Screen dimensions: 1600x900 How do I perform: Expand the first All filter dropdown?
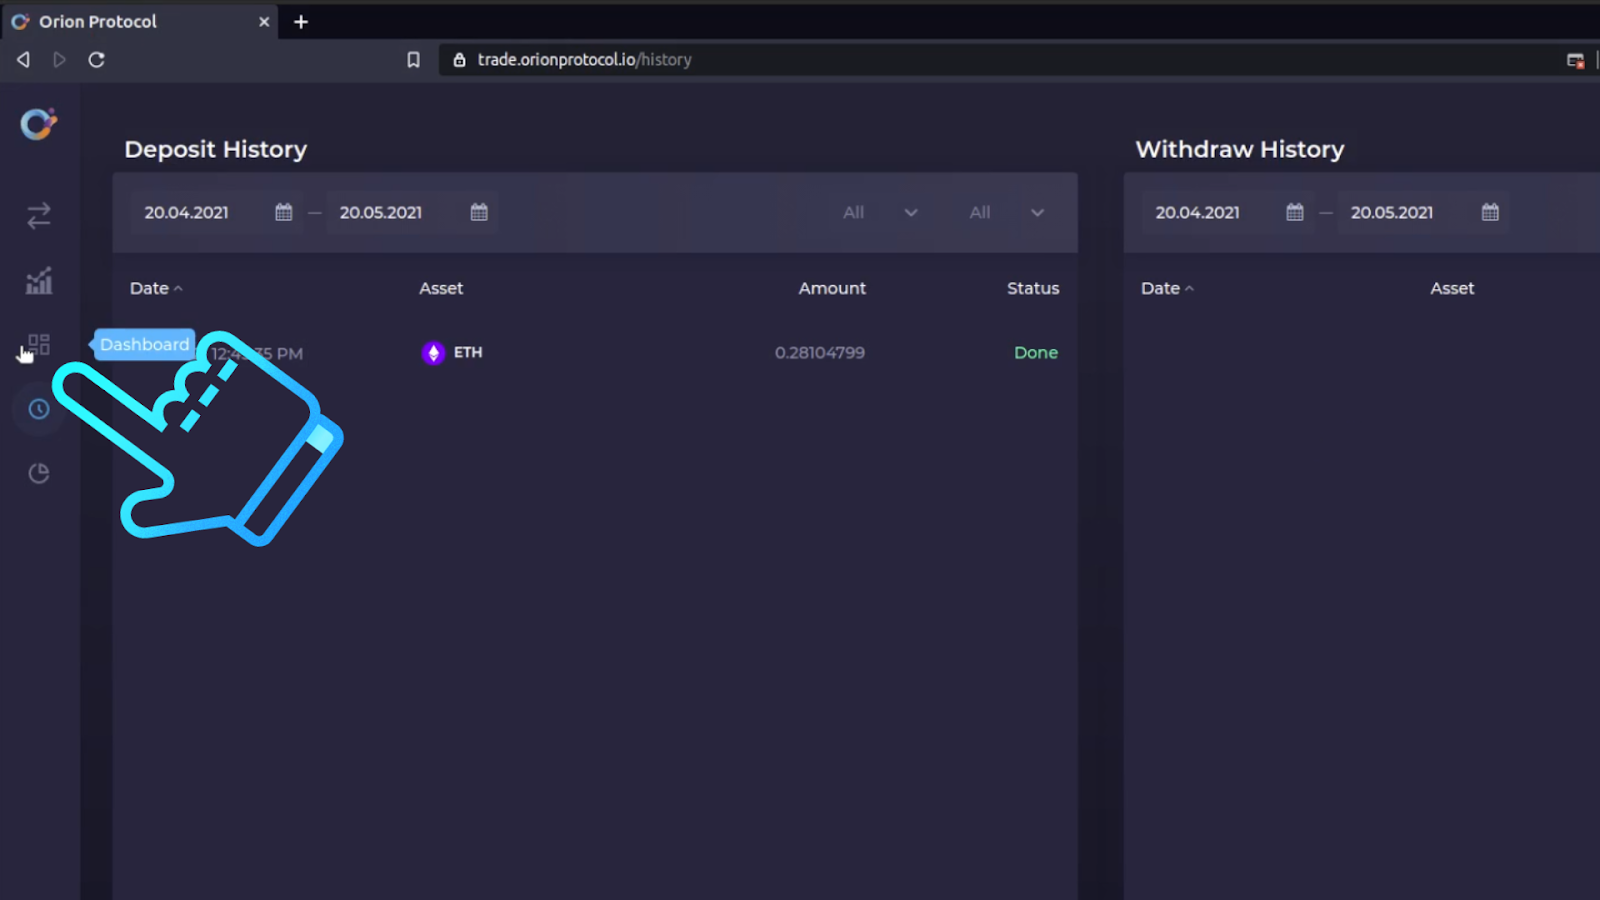tap(880, 212)
